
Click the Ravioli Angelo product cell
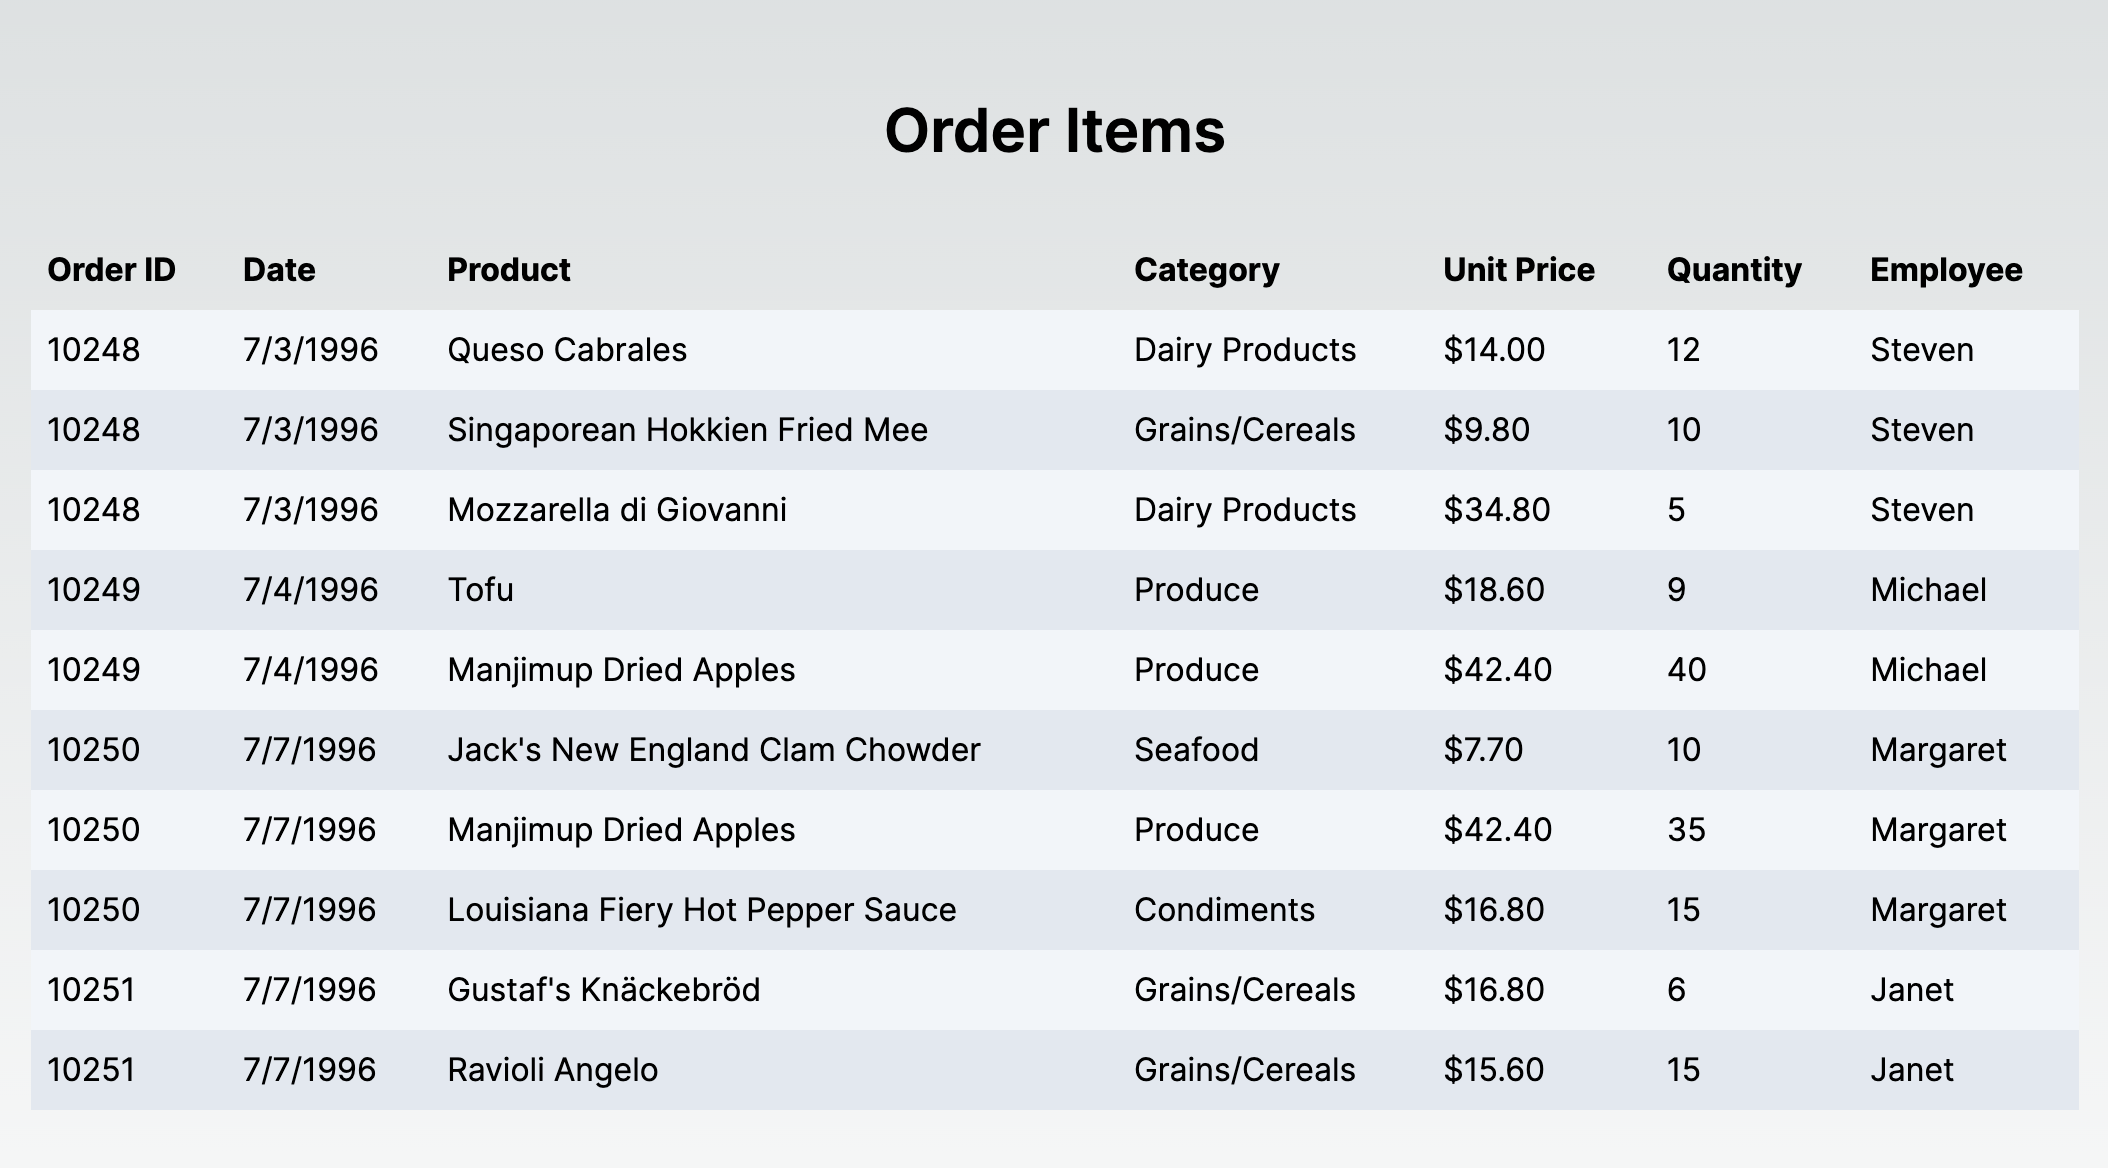(552, 1070)
